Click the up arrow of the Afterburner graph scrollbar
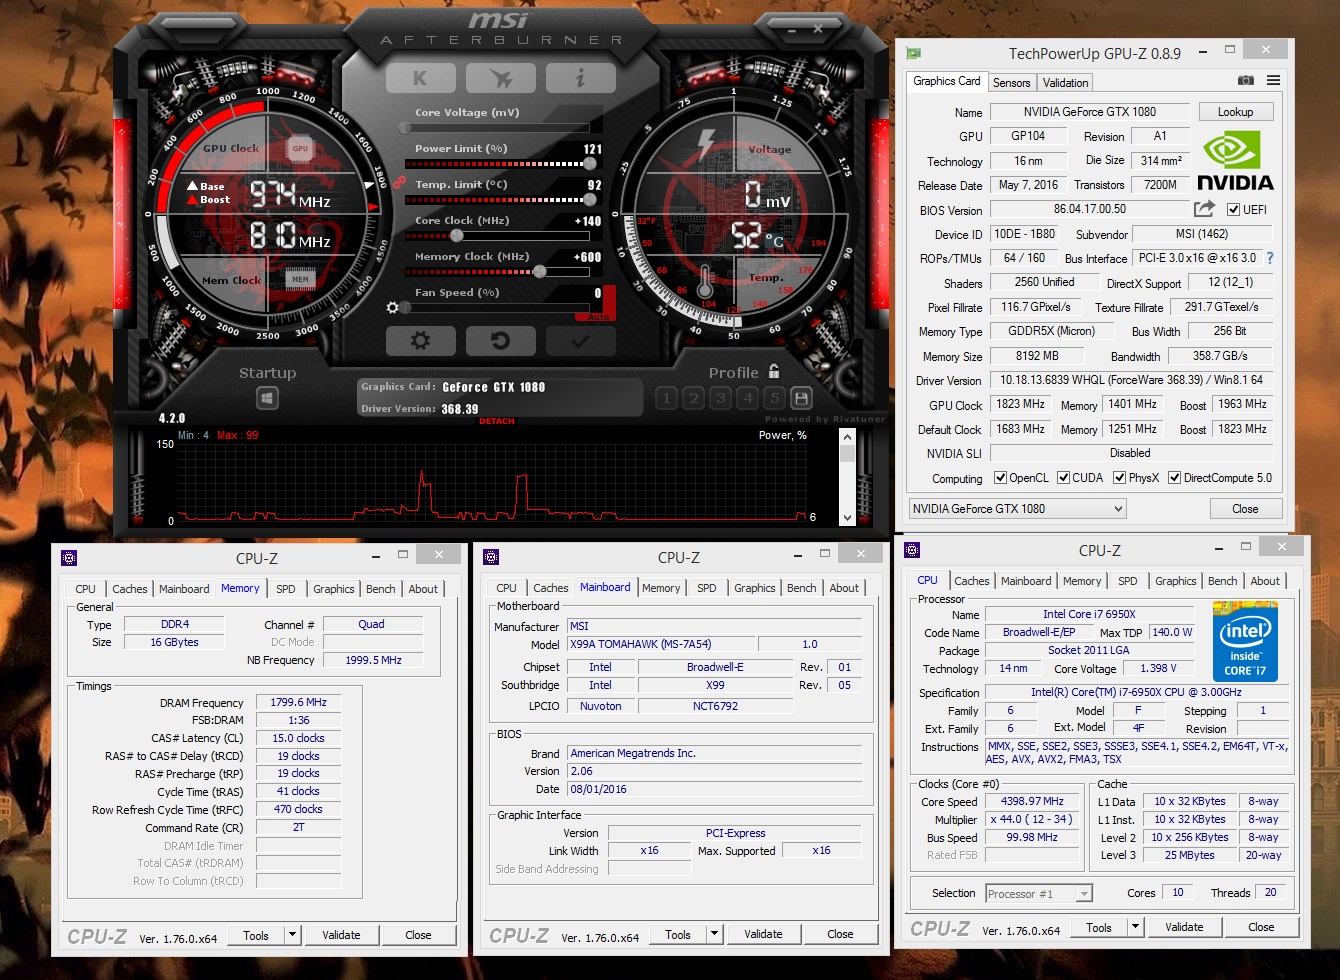The width and height of the screenshot is (1340, 980). (x=848, y=437)
